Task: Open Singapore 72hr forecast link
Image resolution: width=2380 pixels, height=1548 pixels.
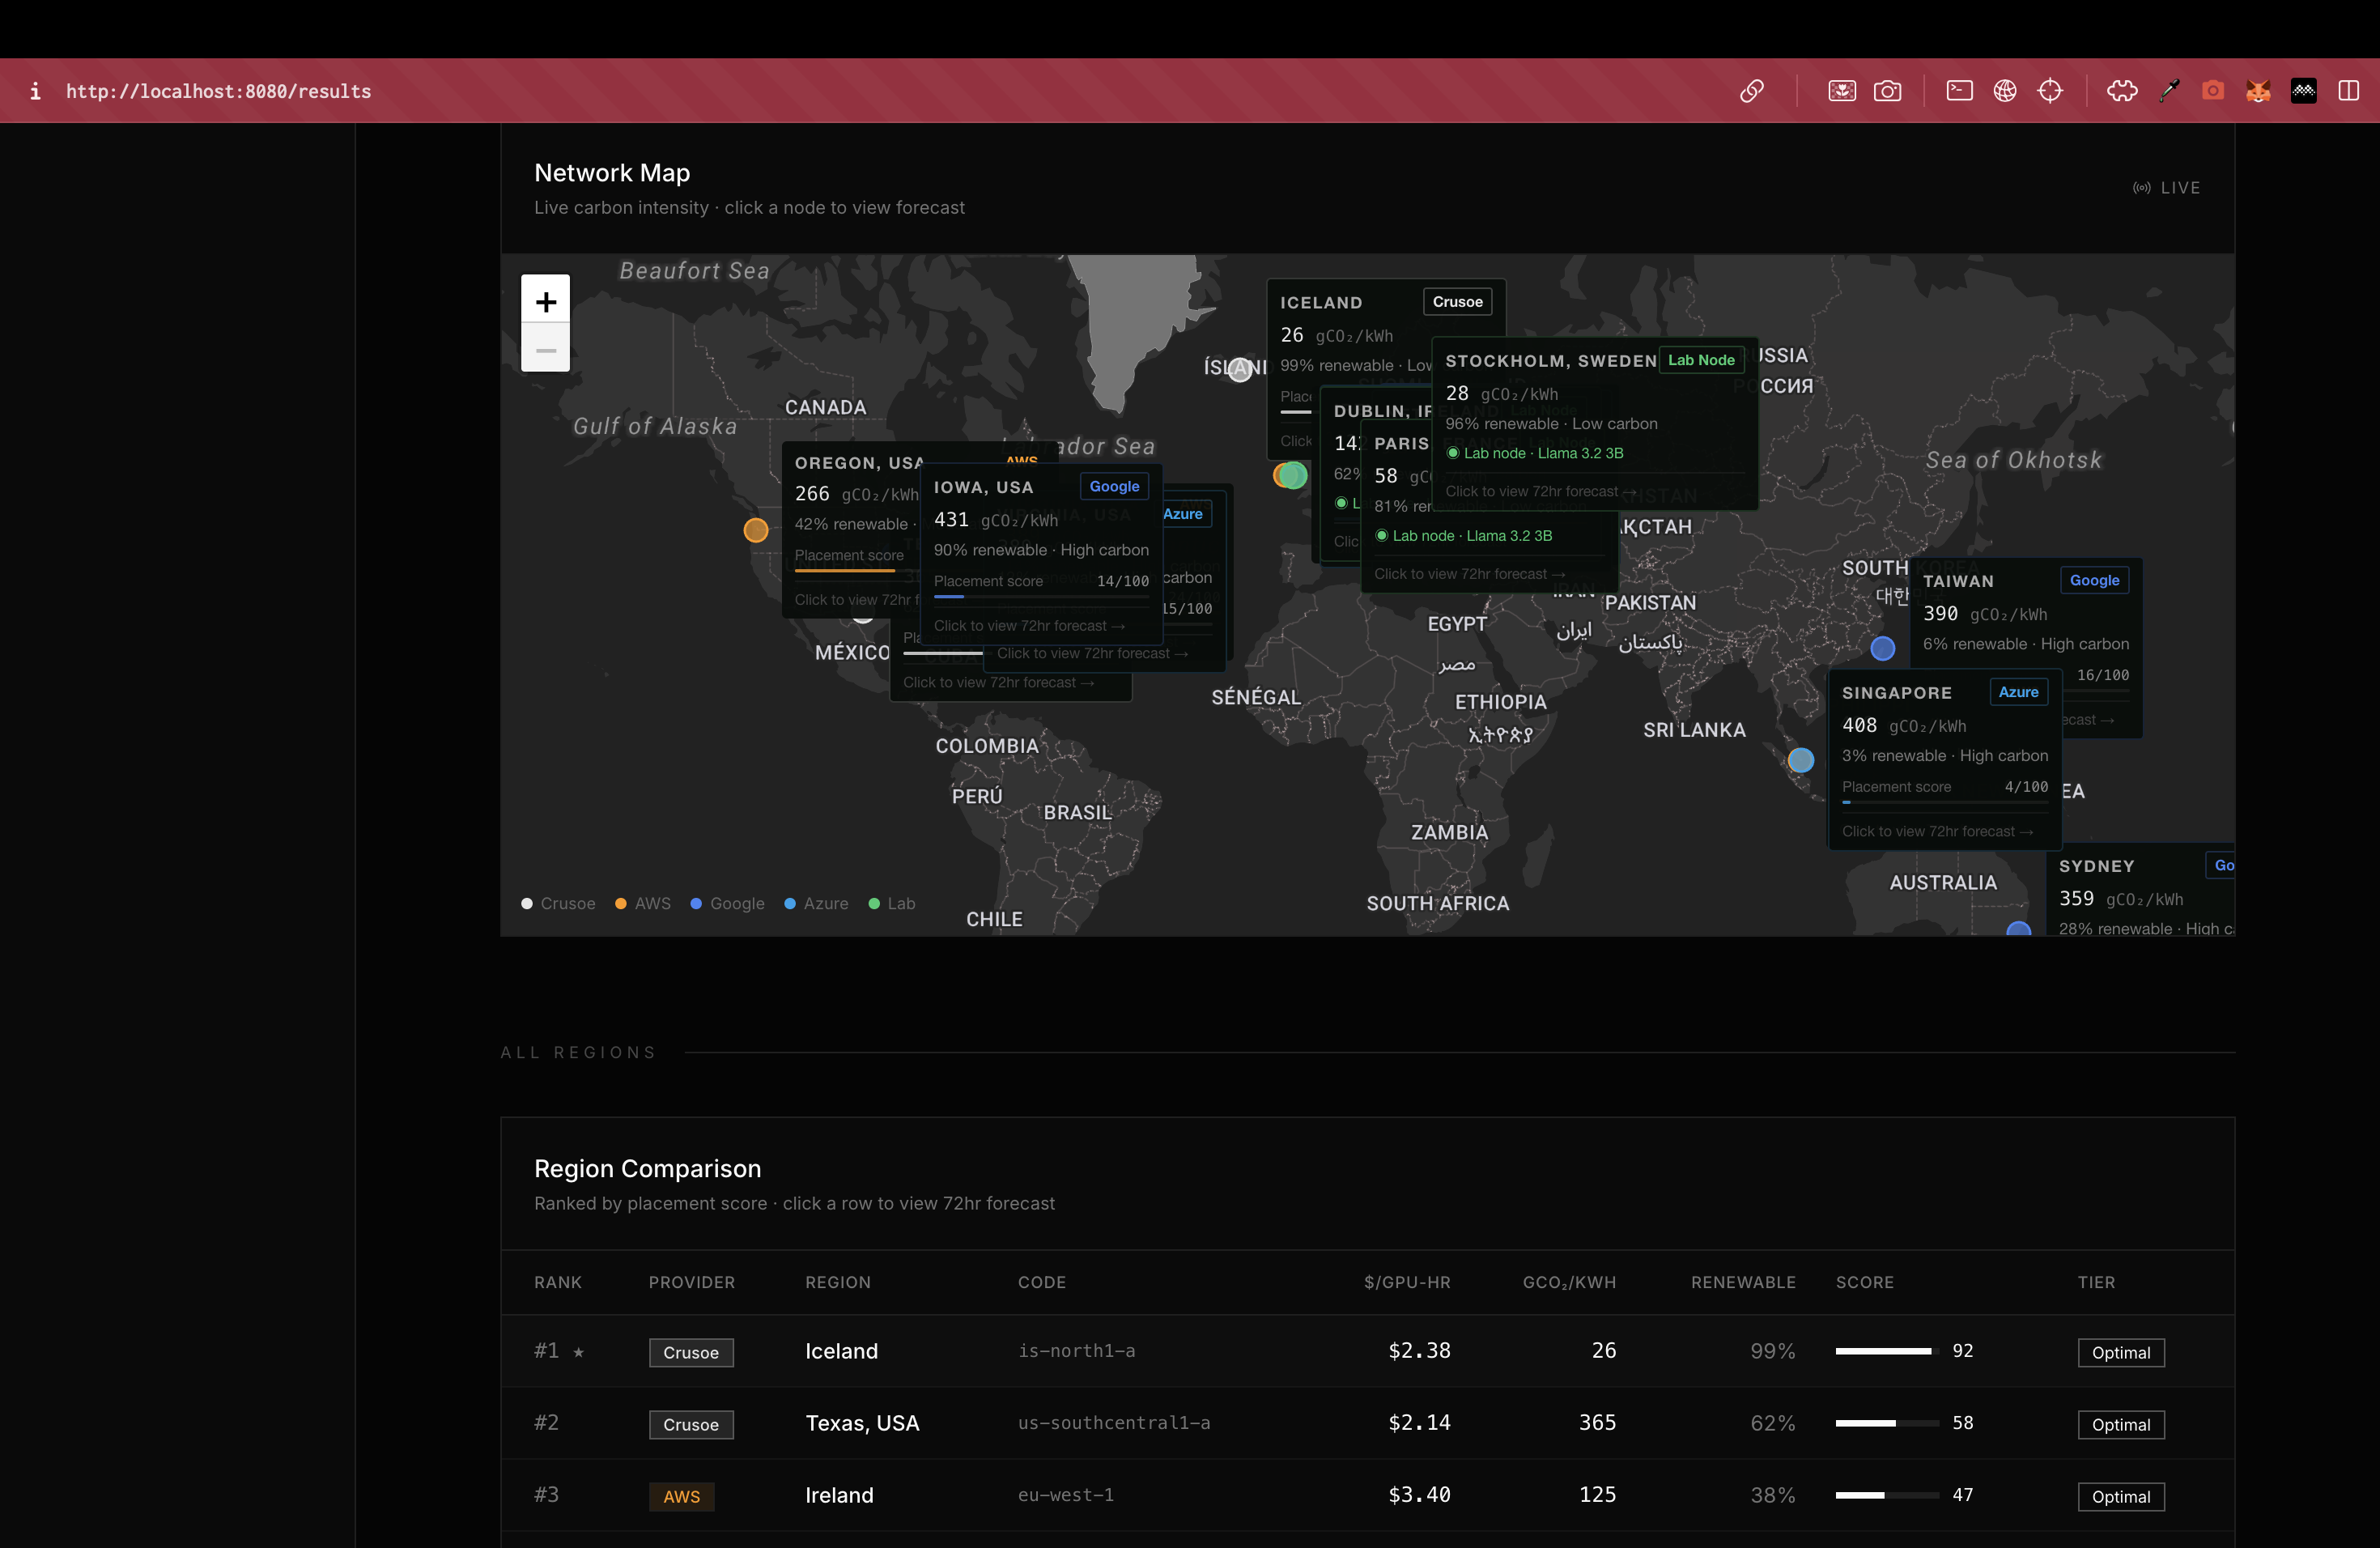Action: coord(1936,831)
